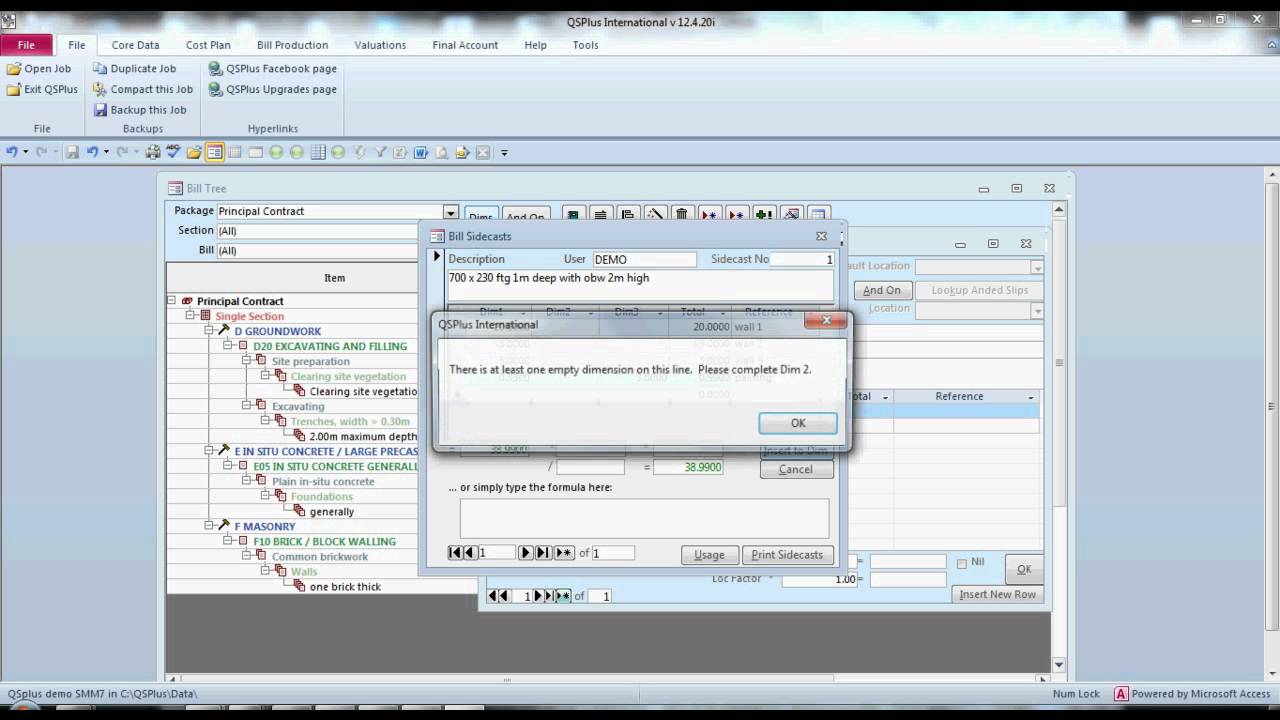Switch to the Valuations tab
The width and height of the screenshot is (1280, 720).
coord(380,45)
